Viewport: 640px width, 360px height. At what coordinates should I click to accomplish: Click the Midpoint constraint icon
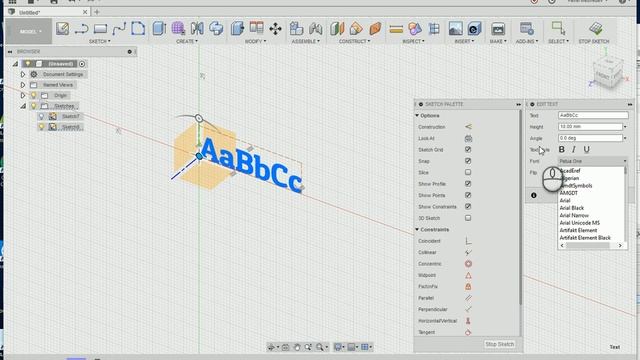tap(468, 276)
